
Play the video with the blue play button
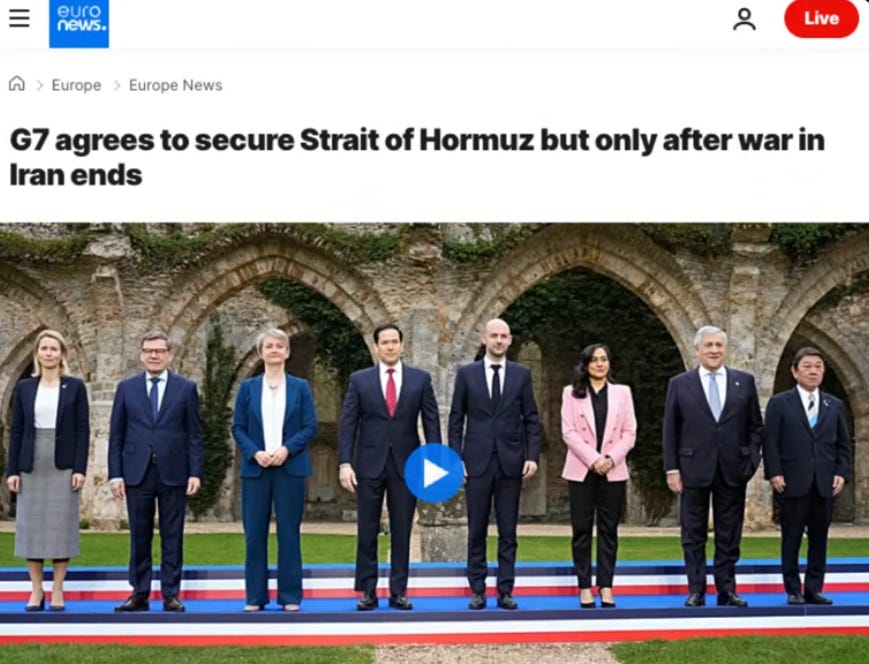(x=434, y=473)
